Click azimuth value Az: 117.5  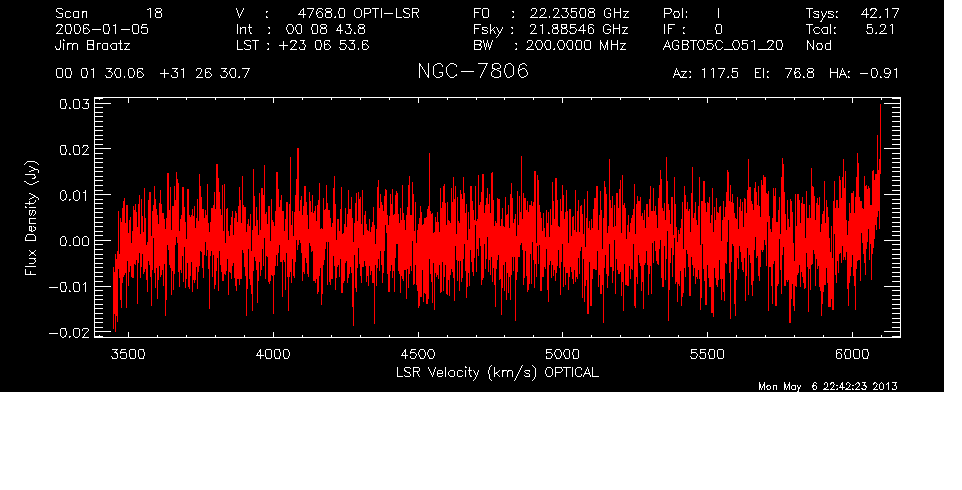(706, 74)
